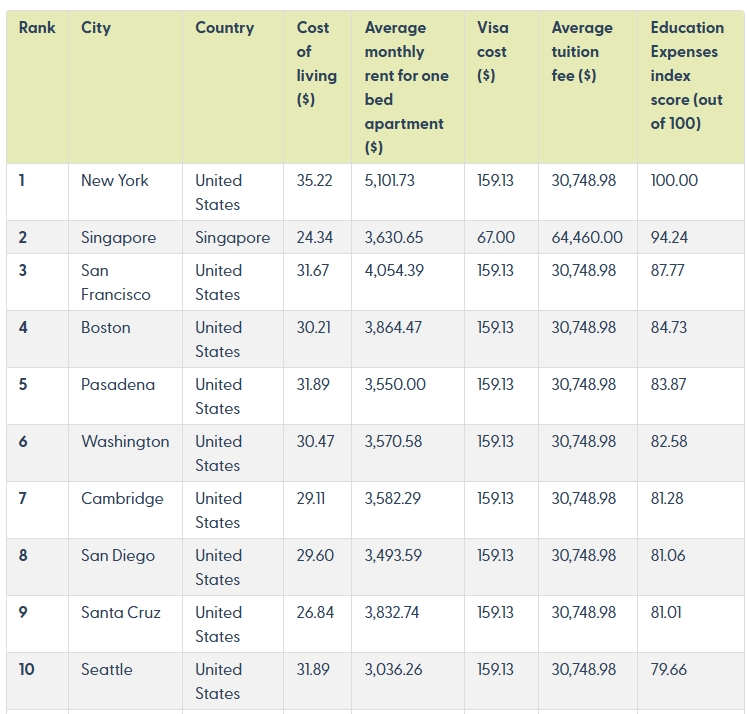Click the Education Expenses index score header

tap(687, 75)
